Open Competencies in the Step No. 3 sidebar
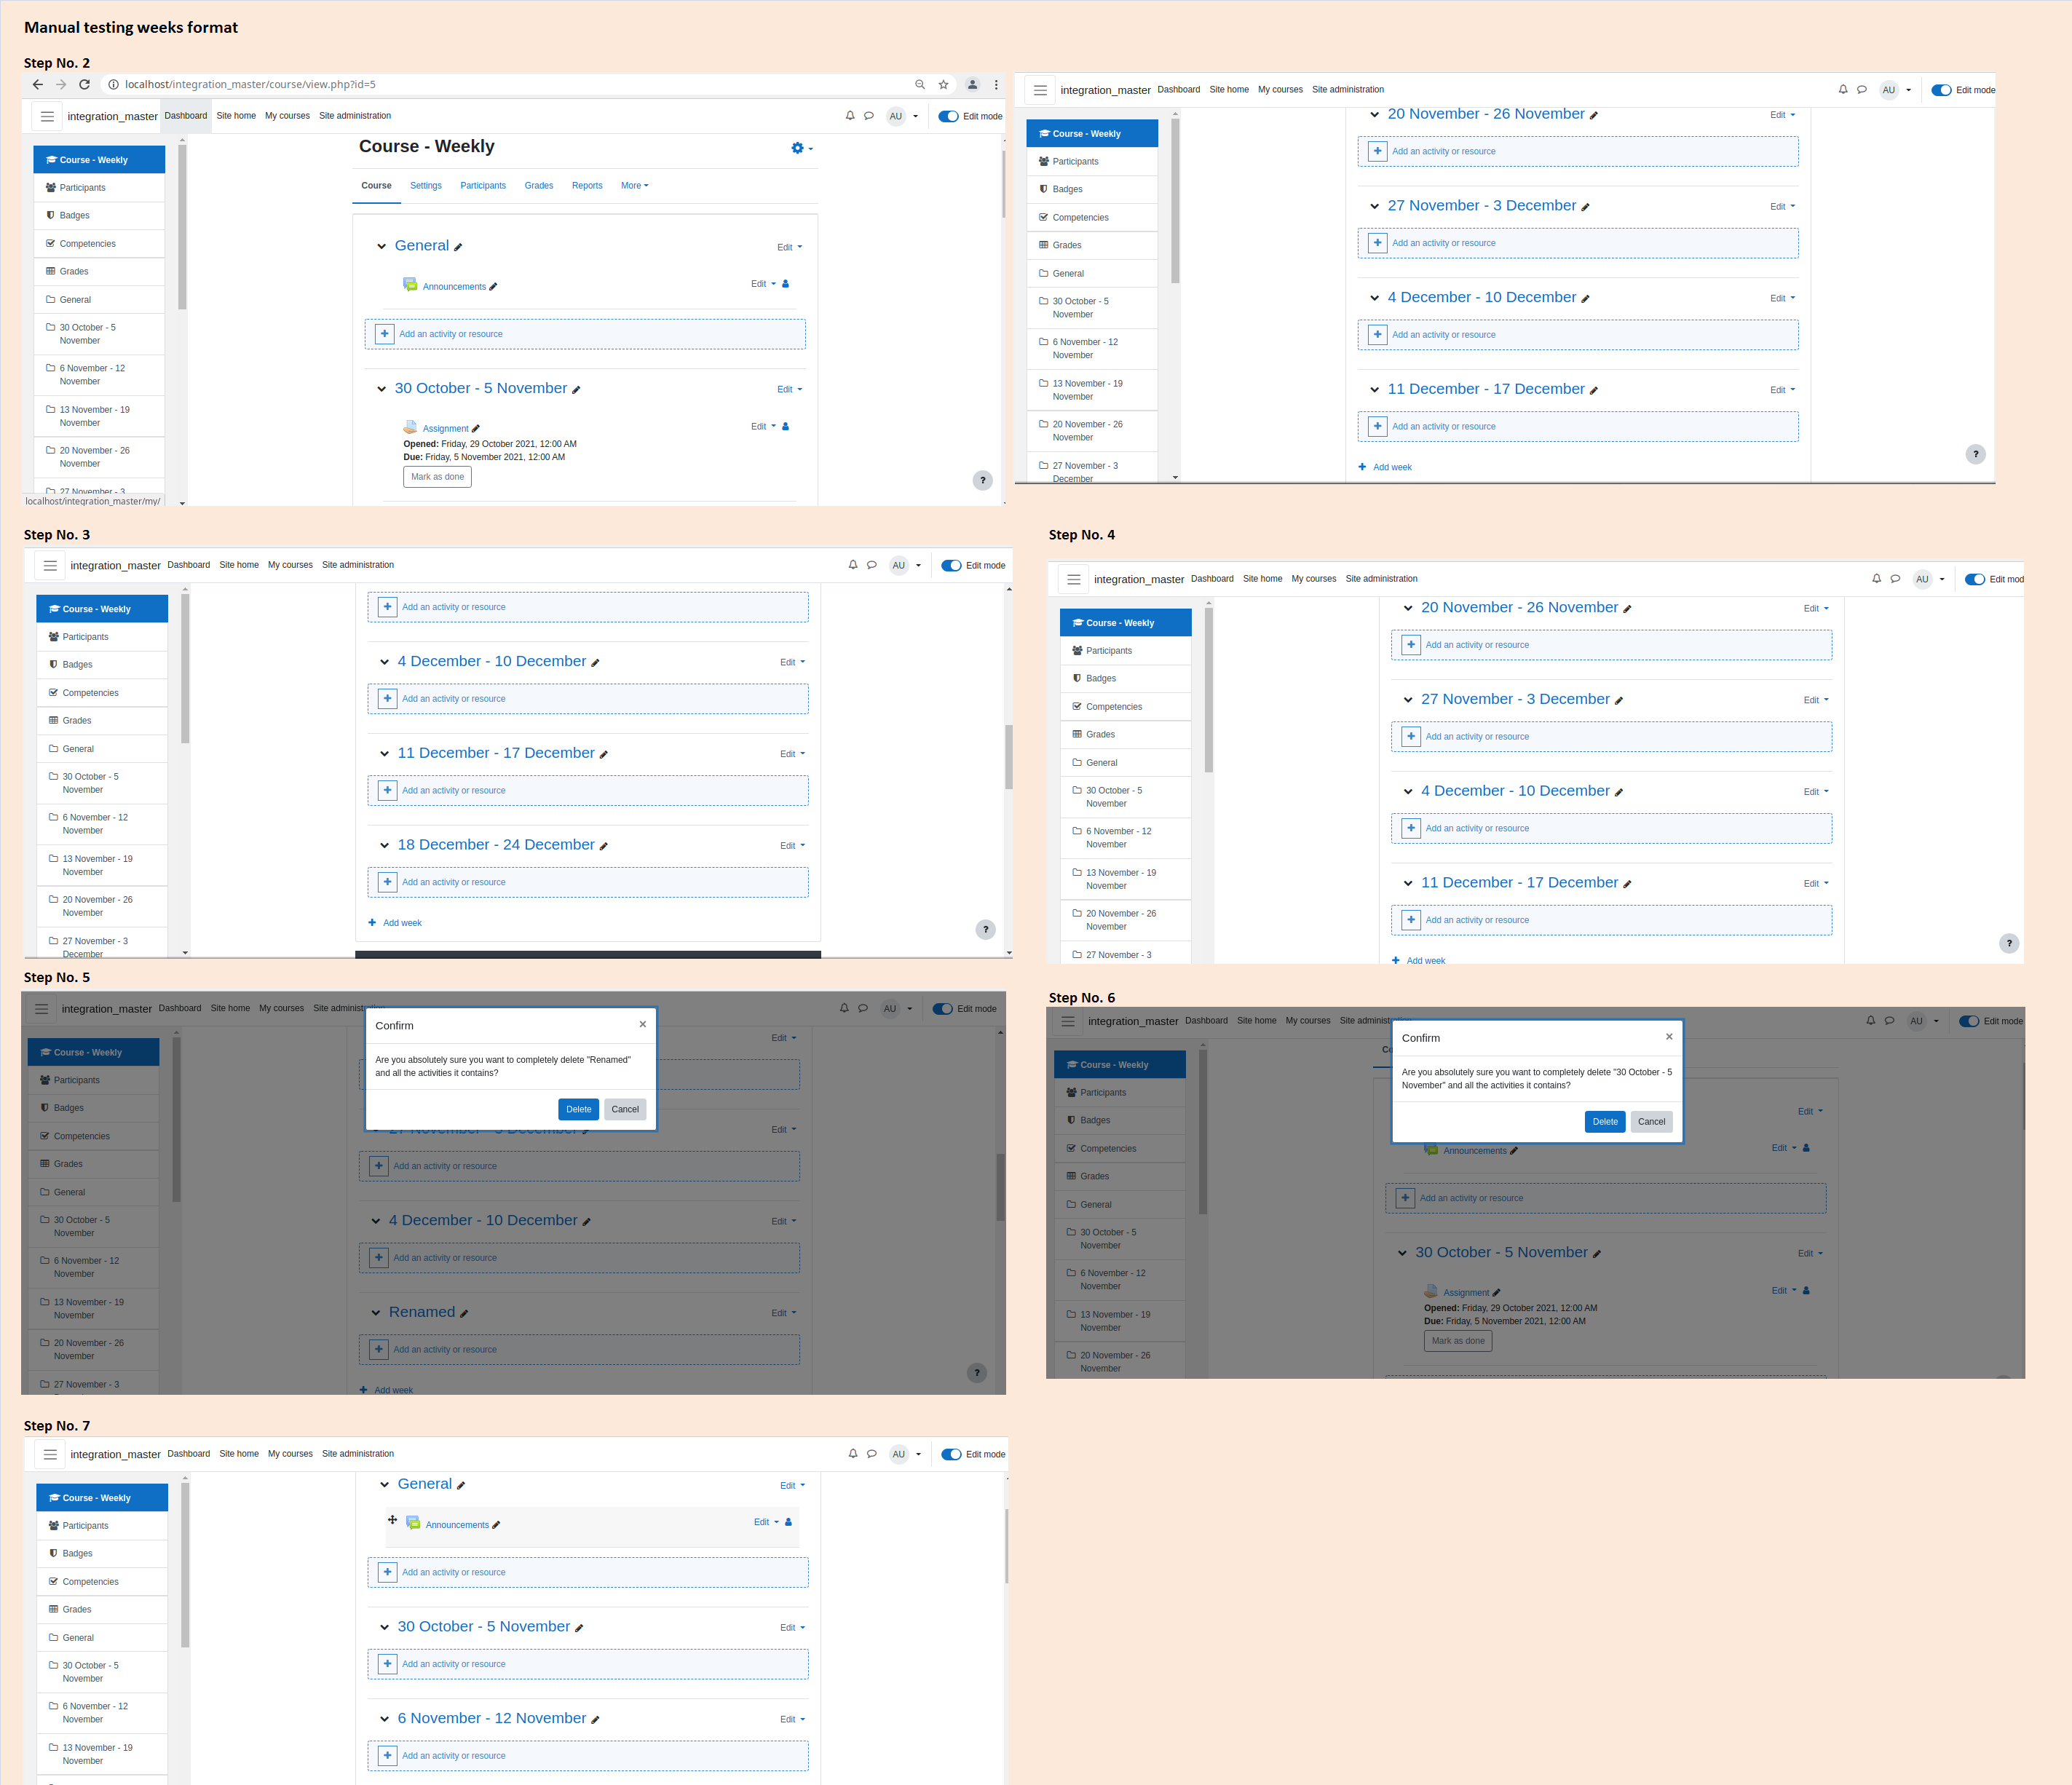The height and width of the screenshot is (1785, 2072). (x=102, y=693)
